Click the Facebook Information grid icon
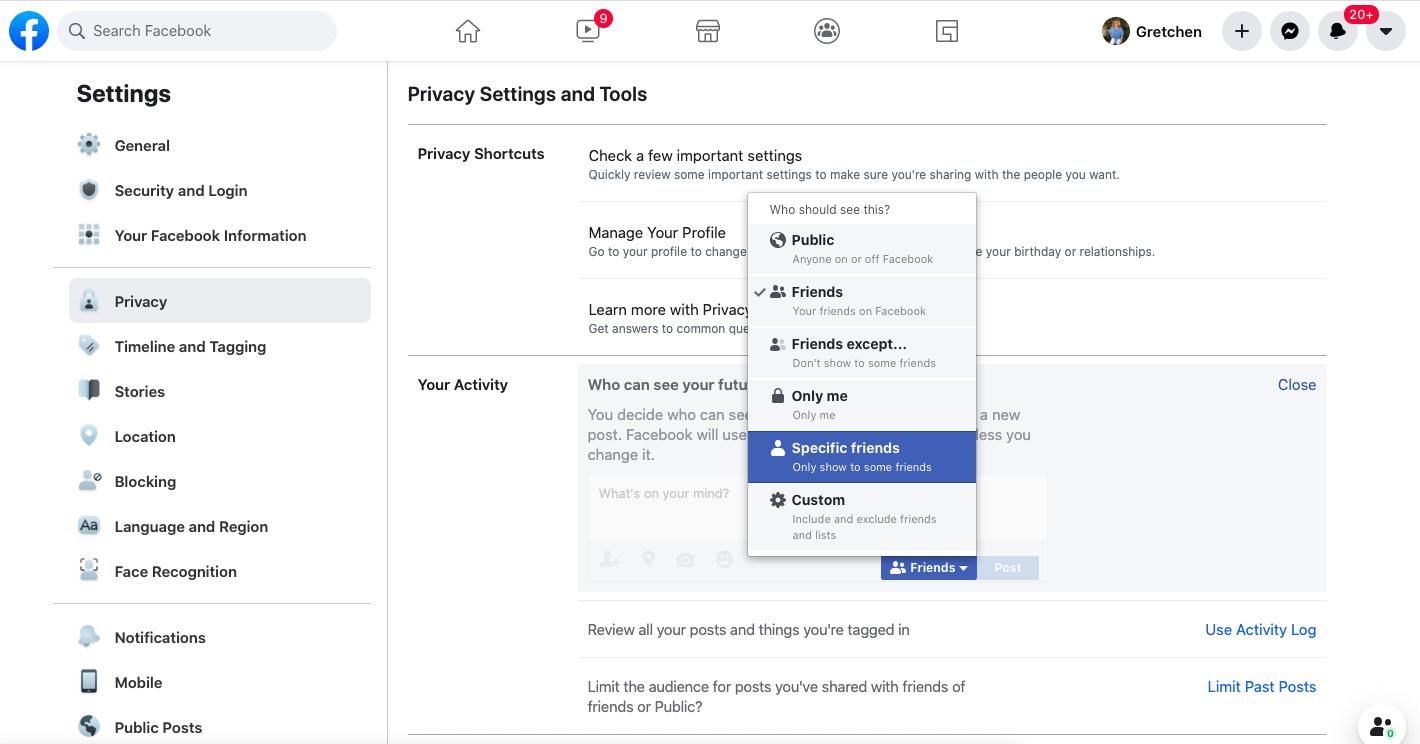Screen dimensions: 1420x744 [89, 235]
